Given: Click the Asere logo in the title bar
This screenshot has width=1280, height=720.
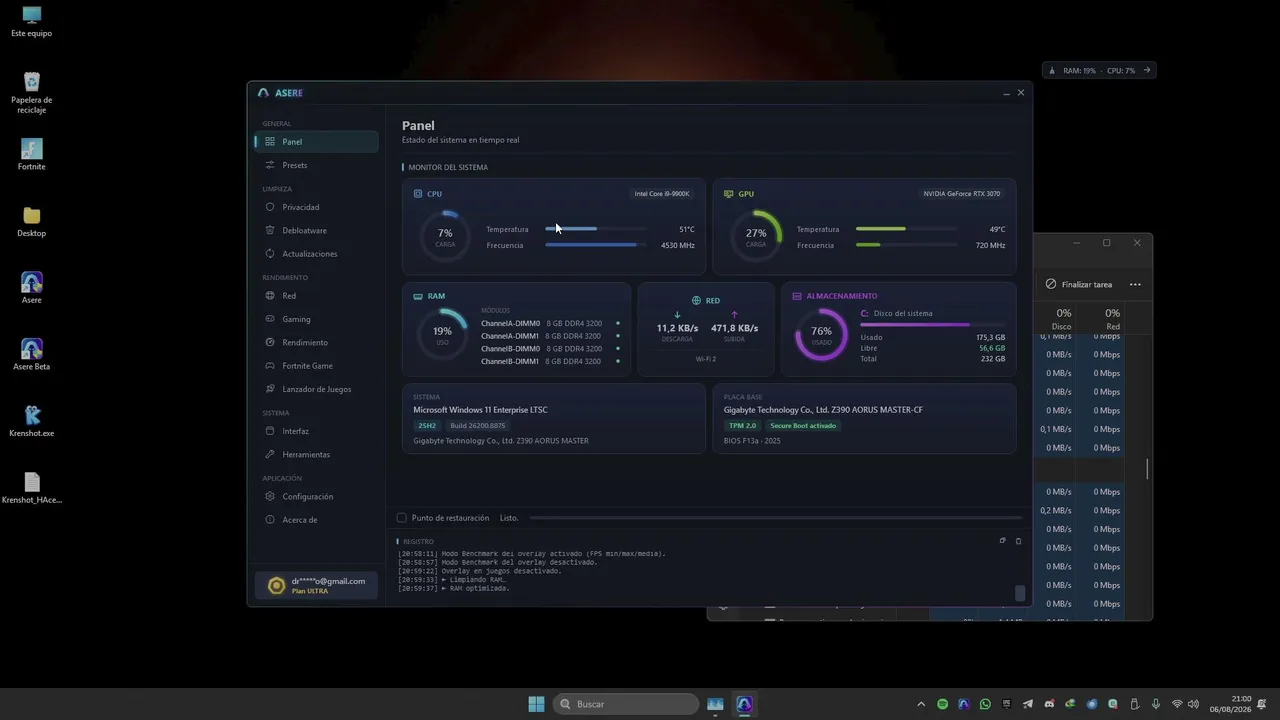Looking at the screenshot, I should (x=263, y=93).
